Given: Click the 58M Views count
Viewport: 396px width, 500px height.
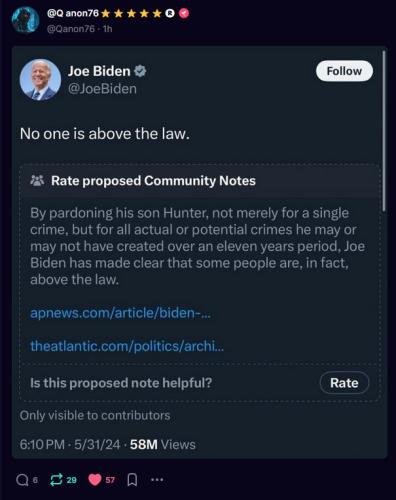Looking at the screenshot, I should pyautogui.click(x=163, y=444).
